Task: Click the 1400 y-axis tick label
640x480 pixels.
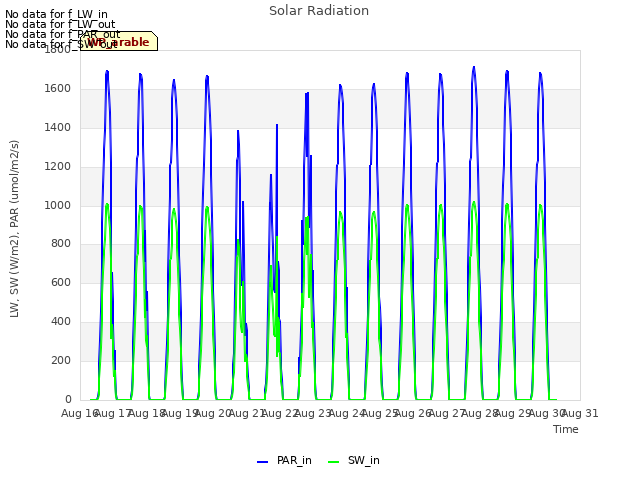Action: point(58,127)
